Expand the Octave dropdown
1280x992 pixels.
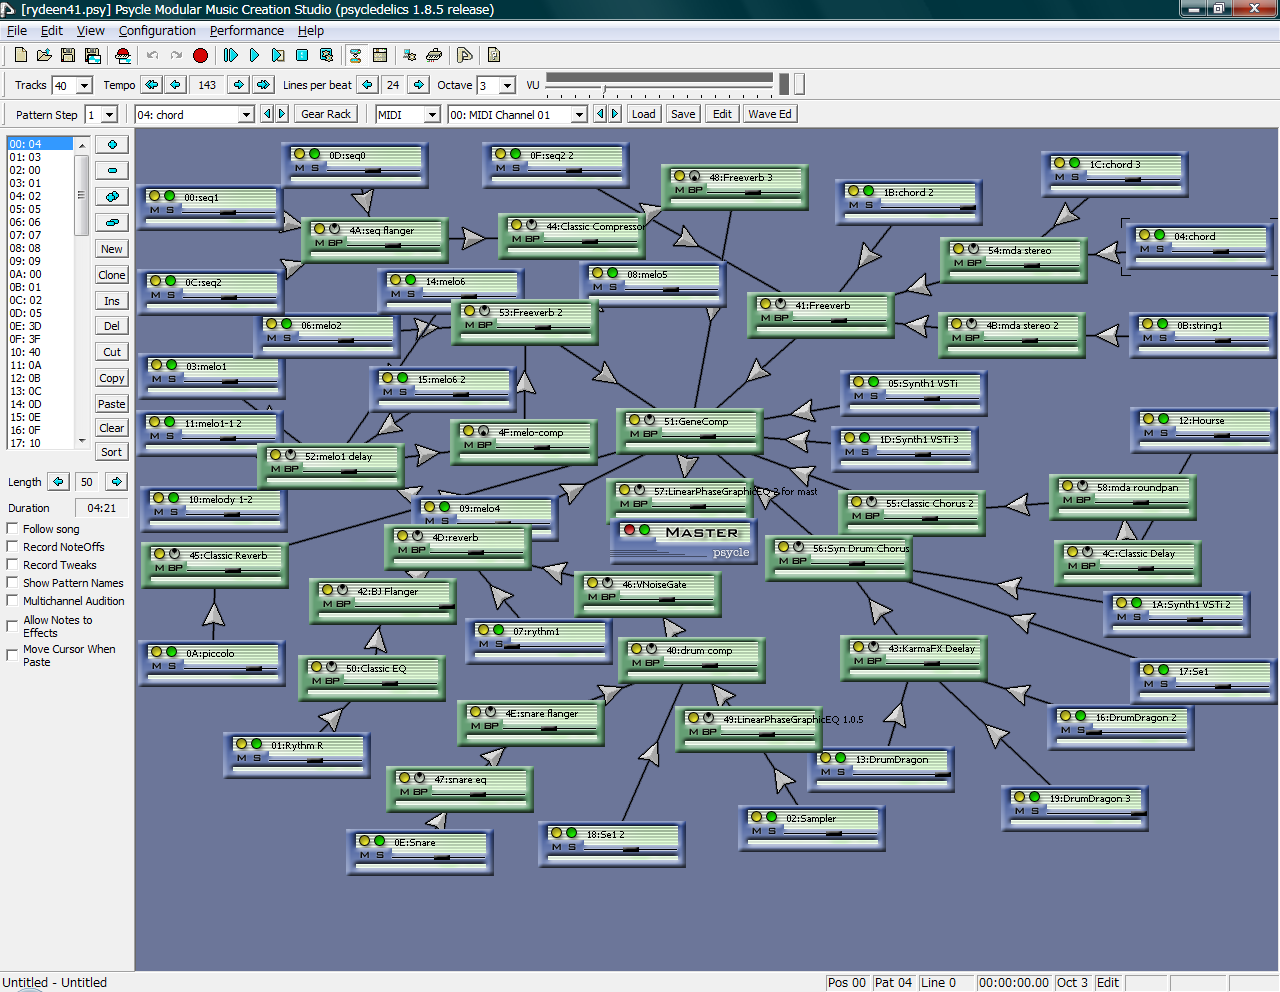tap(507, 86)
